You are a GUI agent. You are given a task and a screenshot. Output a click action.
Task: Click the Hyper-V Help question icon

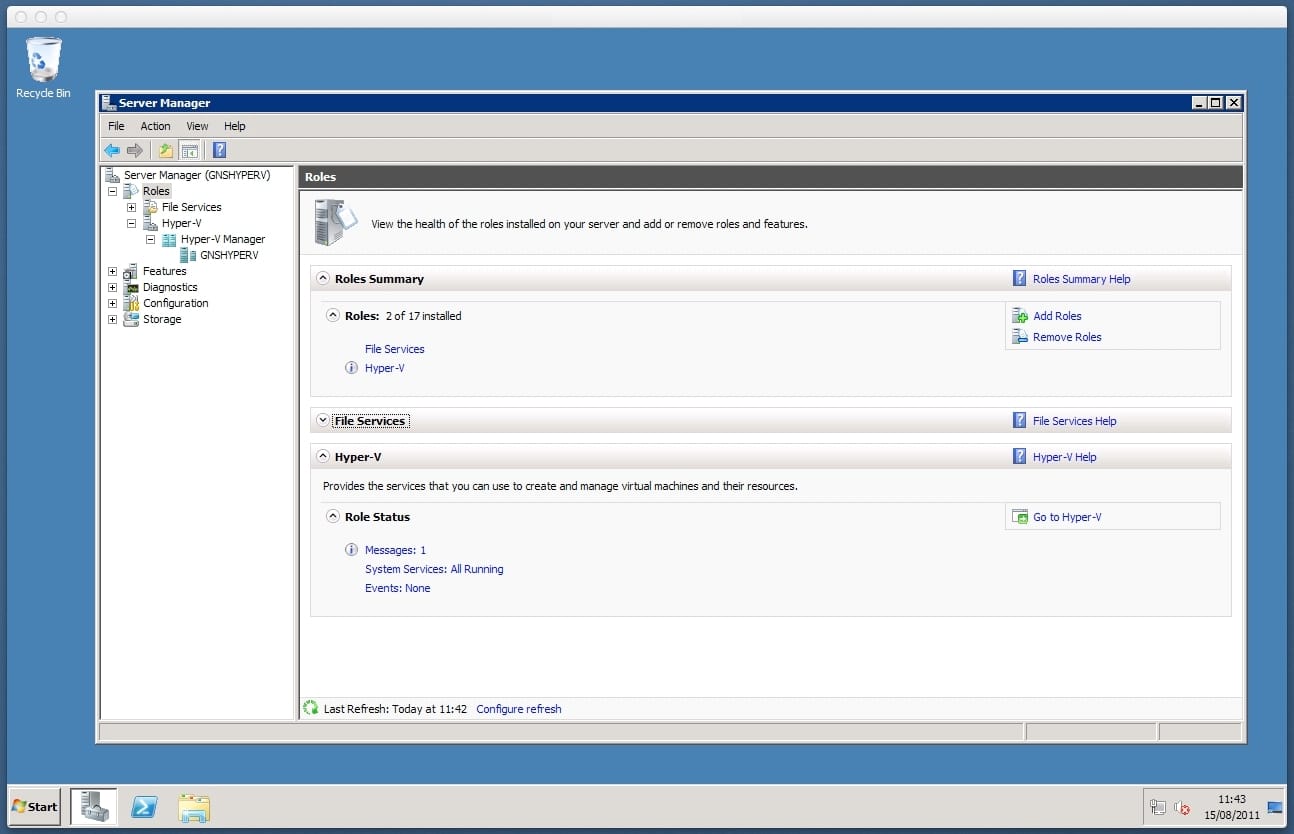pyautogui.click(x=1019, y=457)
